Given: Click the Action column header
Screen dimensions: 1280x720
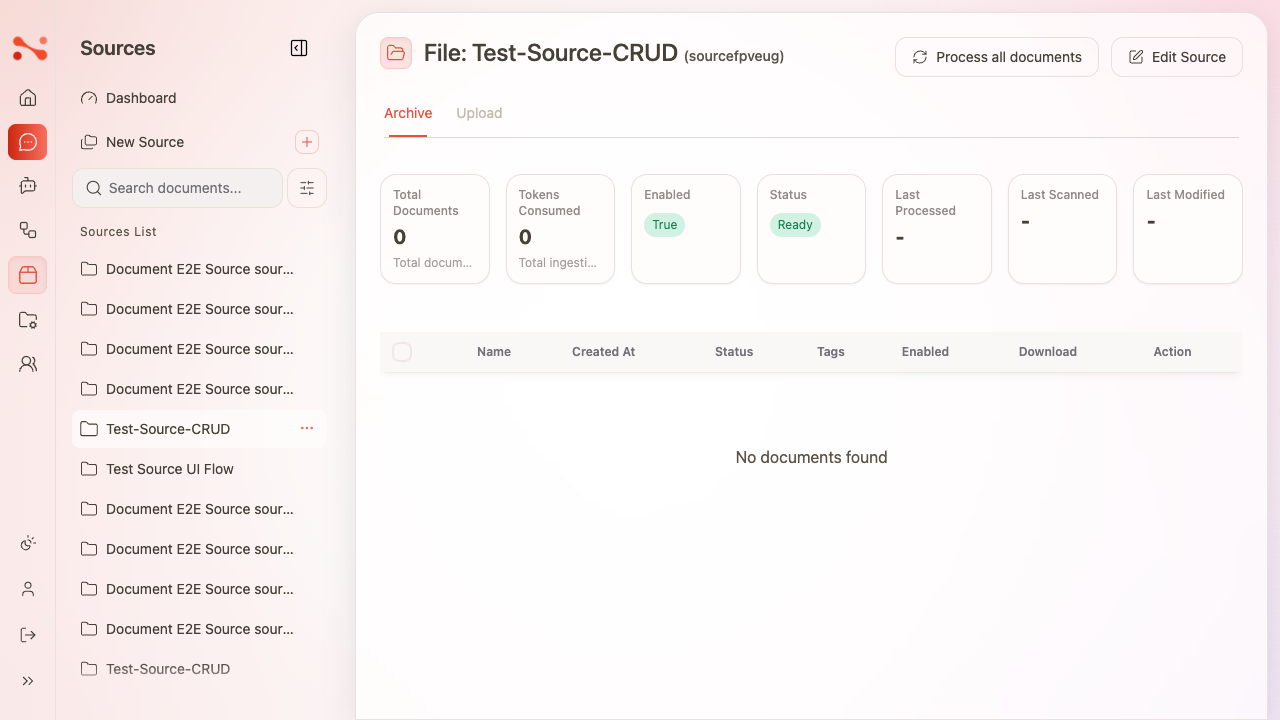Looking at the screenshot, I should point(1172,352).
